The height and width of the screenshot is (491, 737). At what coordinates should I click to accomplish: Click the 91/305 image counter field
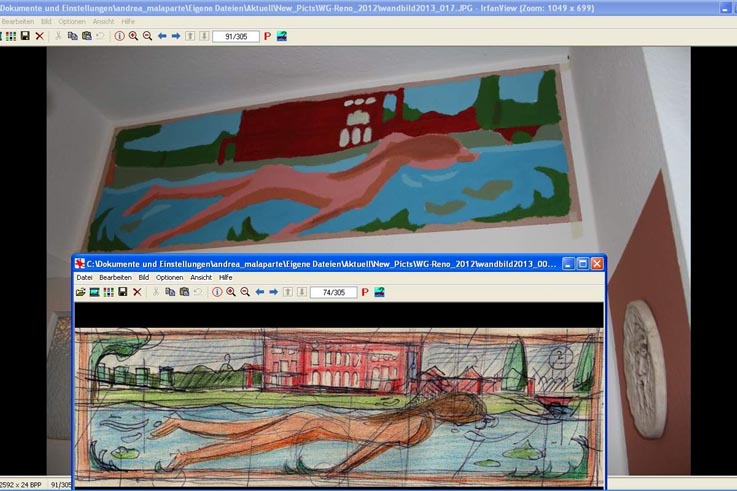[236, 36]
